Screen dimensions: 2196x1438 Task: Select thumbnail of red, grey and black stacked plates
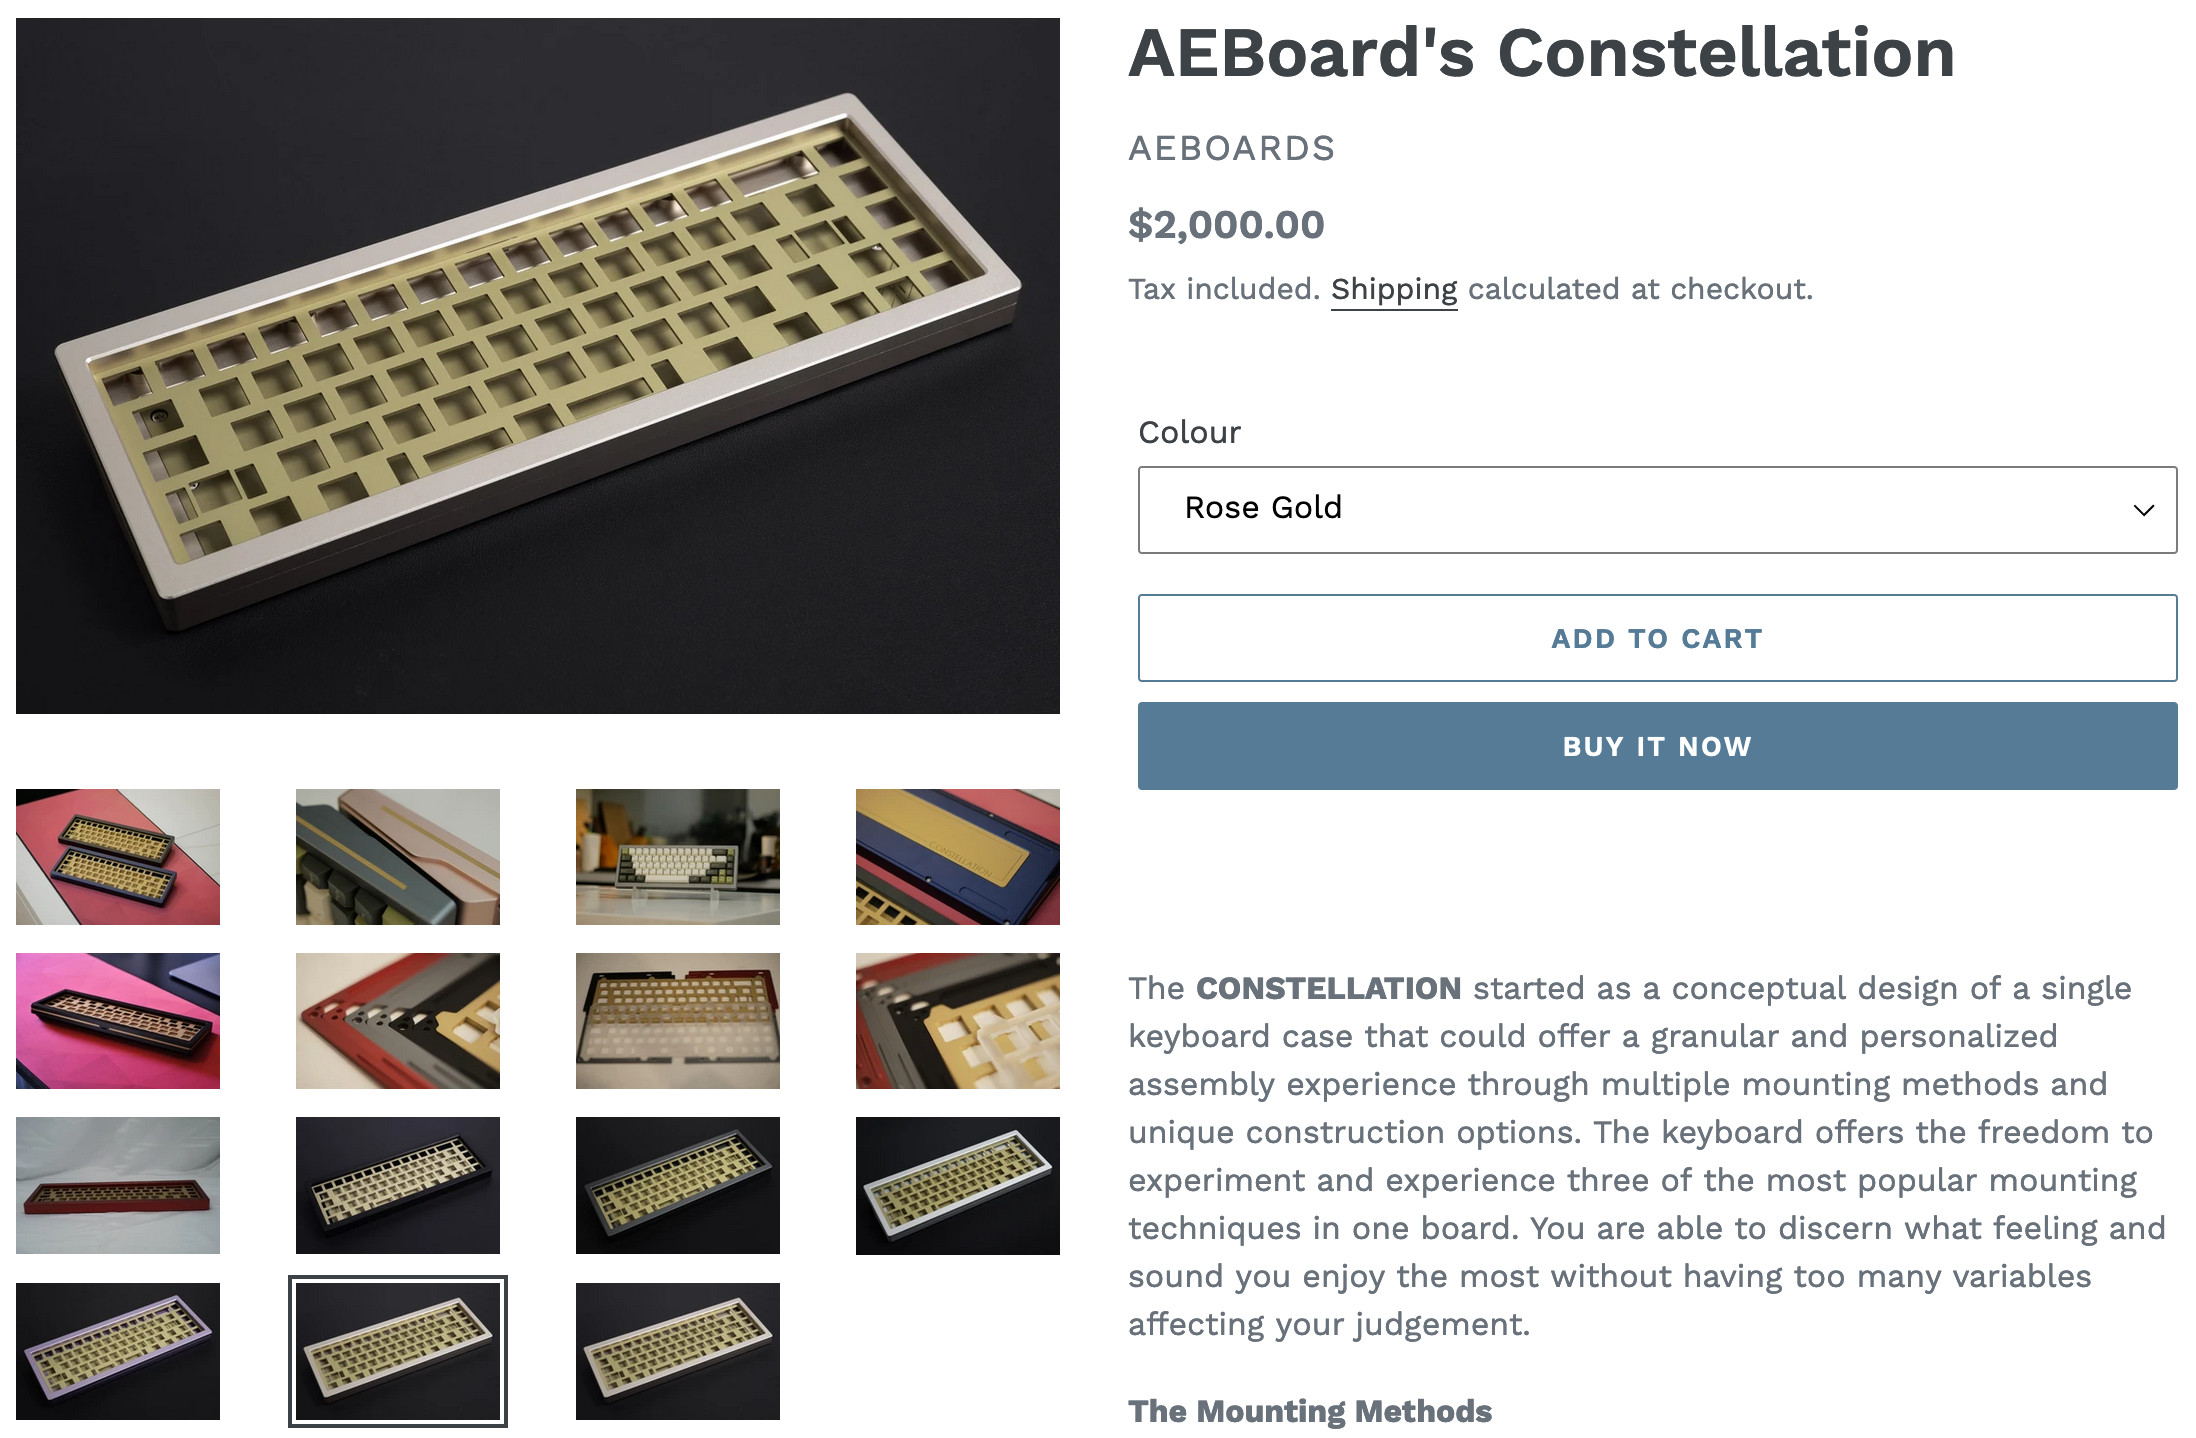tap(398, 1021)
